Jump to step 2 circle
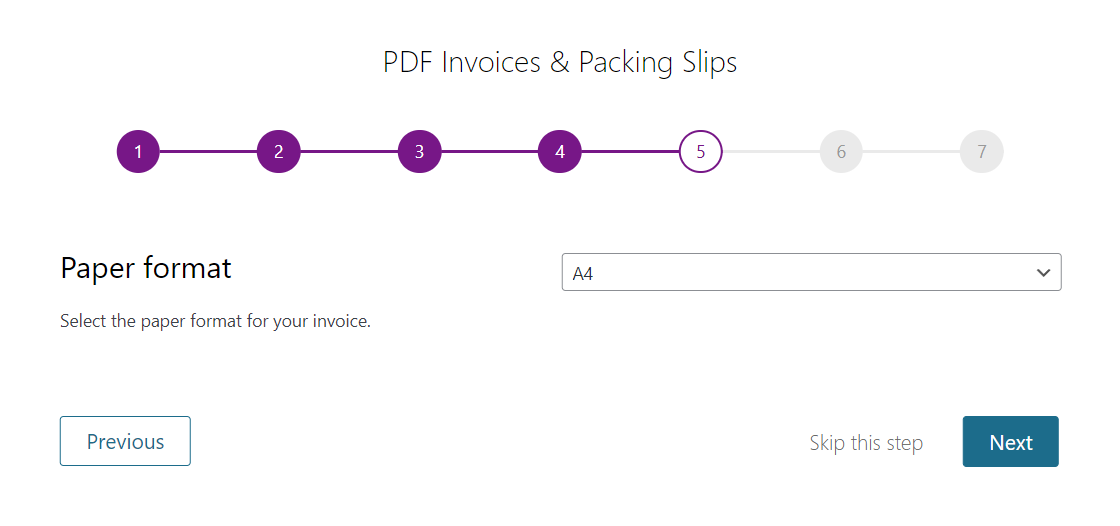This screenshot has width=1120, height=526. click(279, 152)
